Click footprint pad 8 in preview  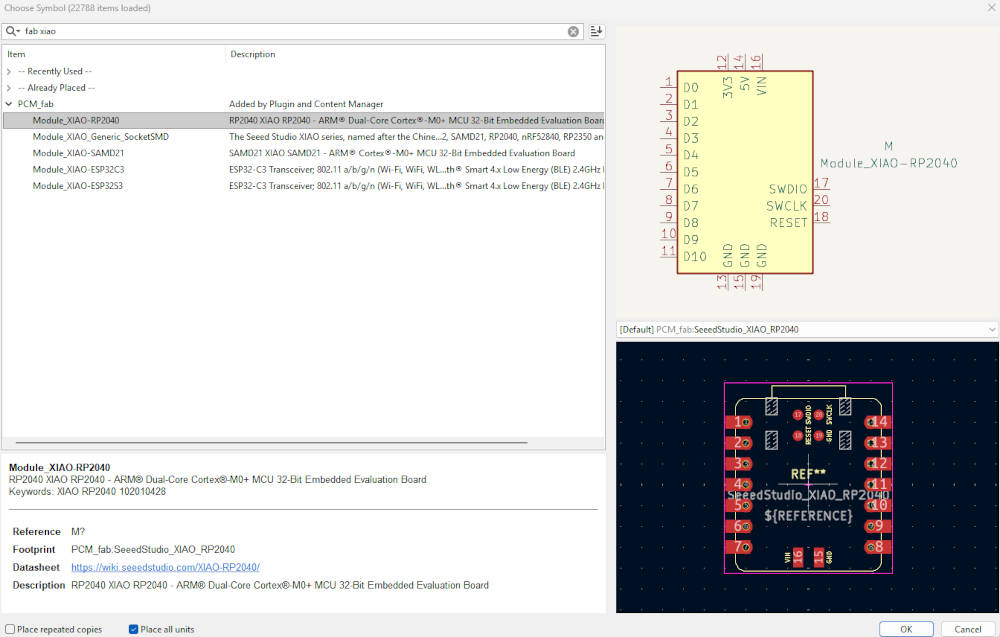tap(878, 547)
